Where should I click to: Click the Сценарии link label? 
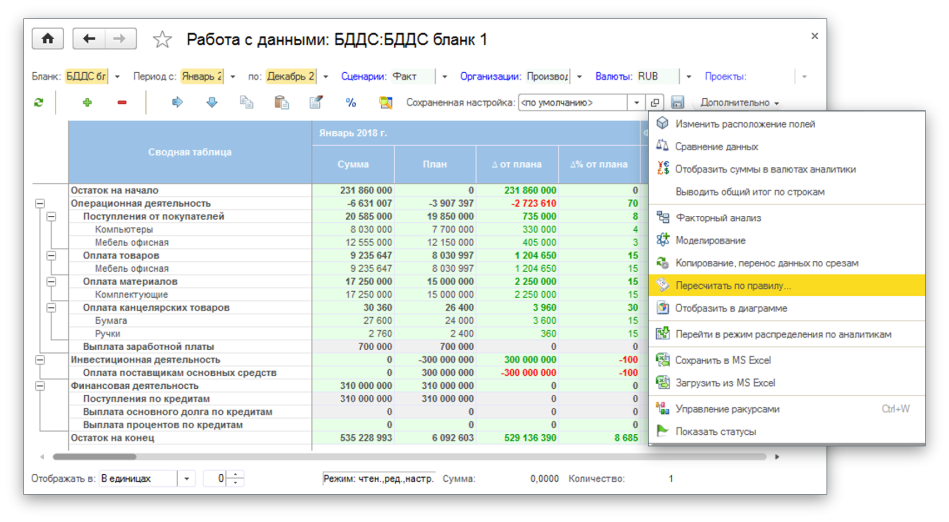coord(363,77)
